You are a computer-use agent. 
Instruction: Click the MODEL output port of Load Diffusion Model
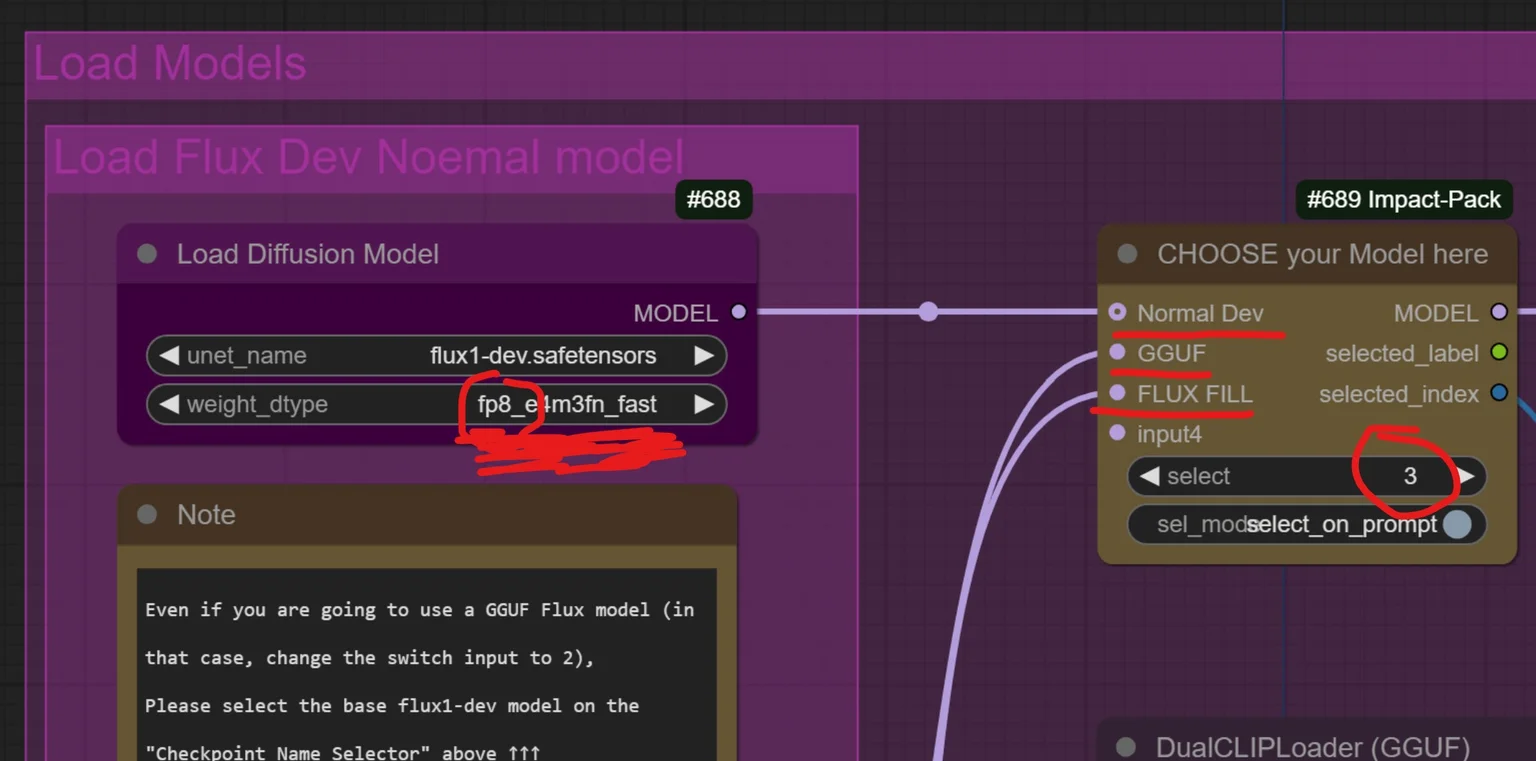click(x=739, y=312)
